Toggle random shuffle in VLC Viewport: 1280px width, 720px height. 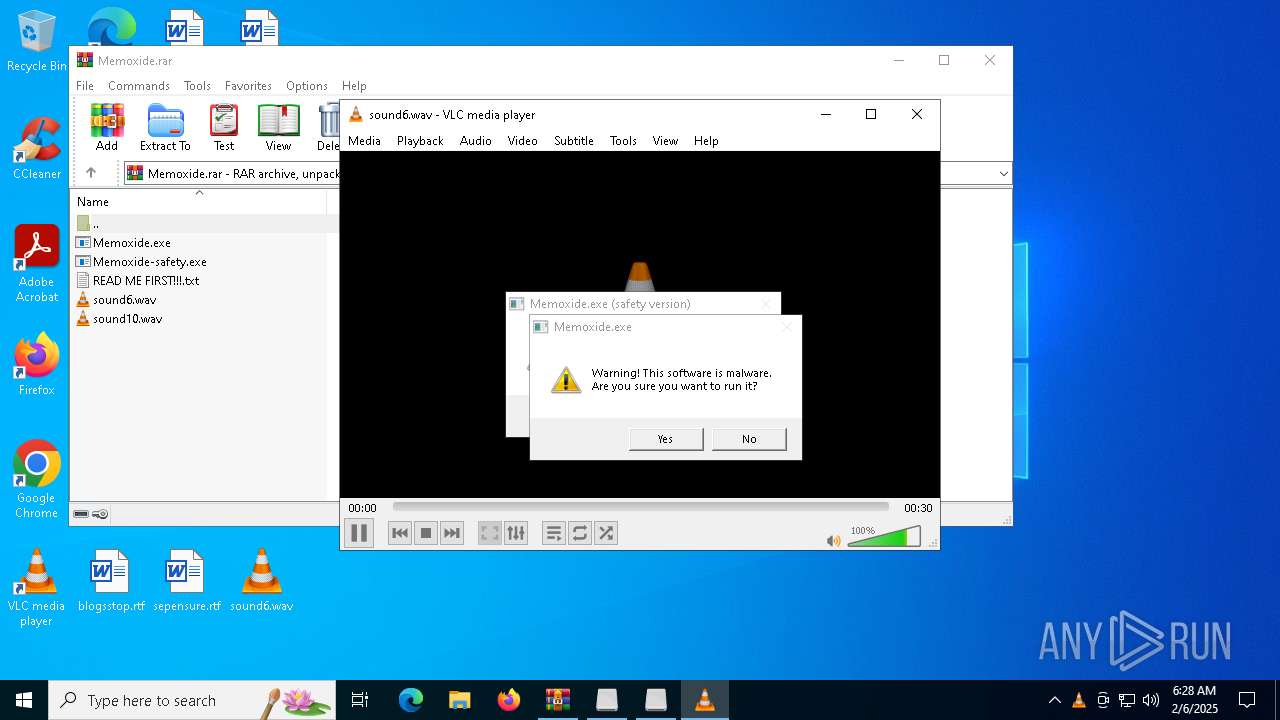[x=606, y=533]
